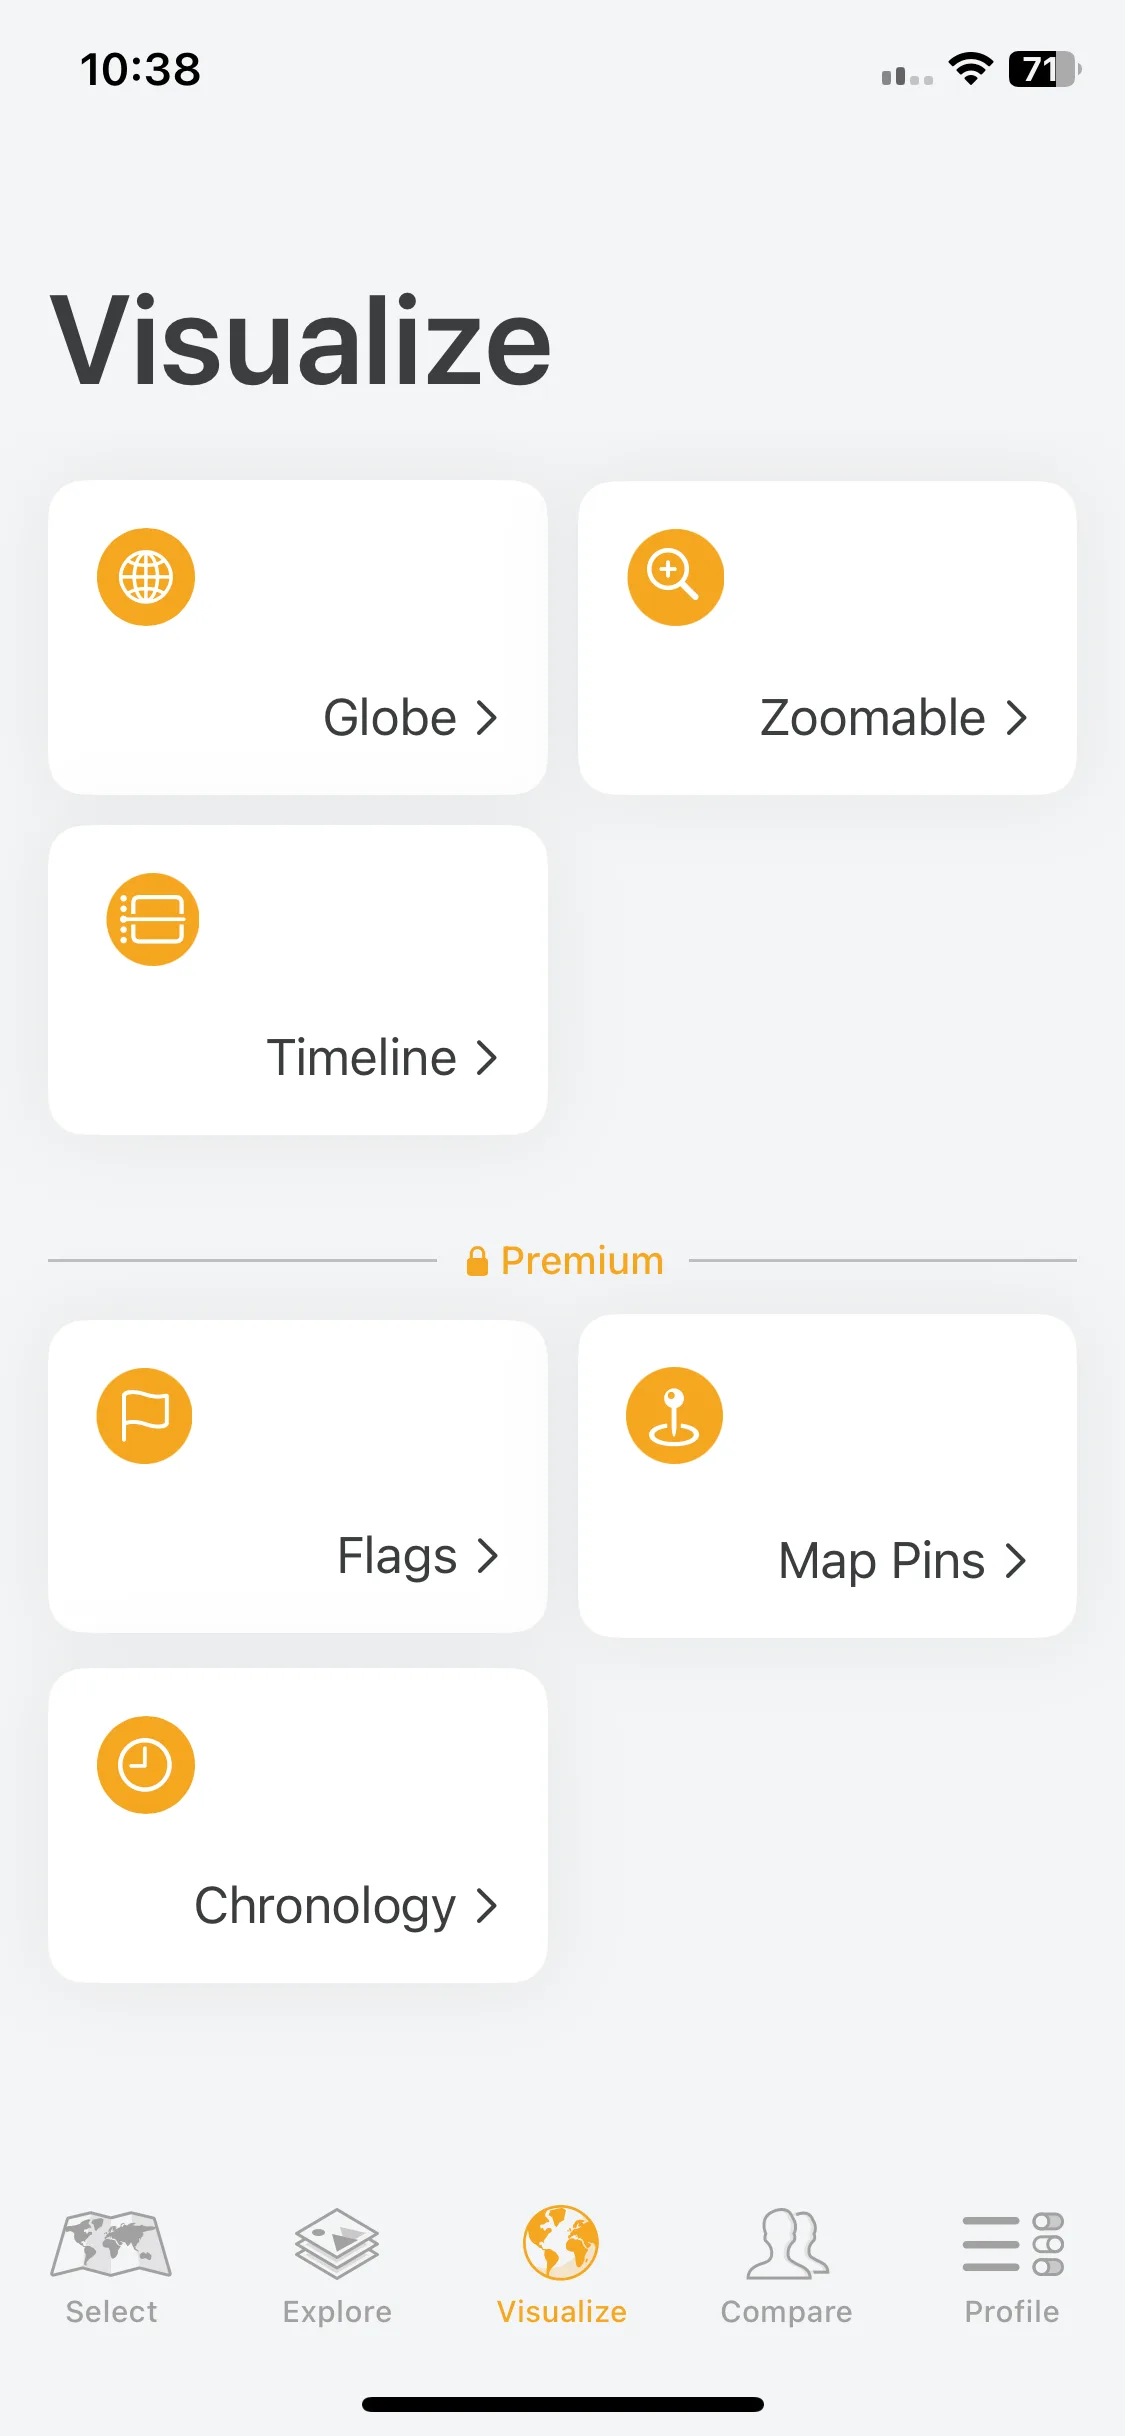Tap the Timeline list icon

(153, 919)
